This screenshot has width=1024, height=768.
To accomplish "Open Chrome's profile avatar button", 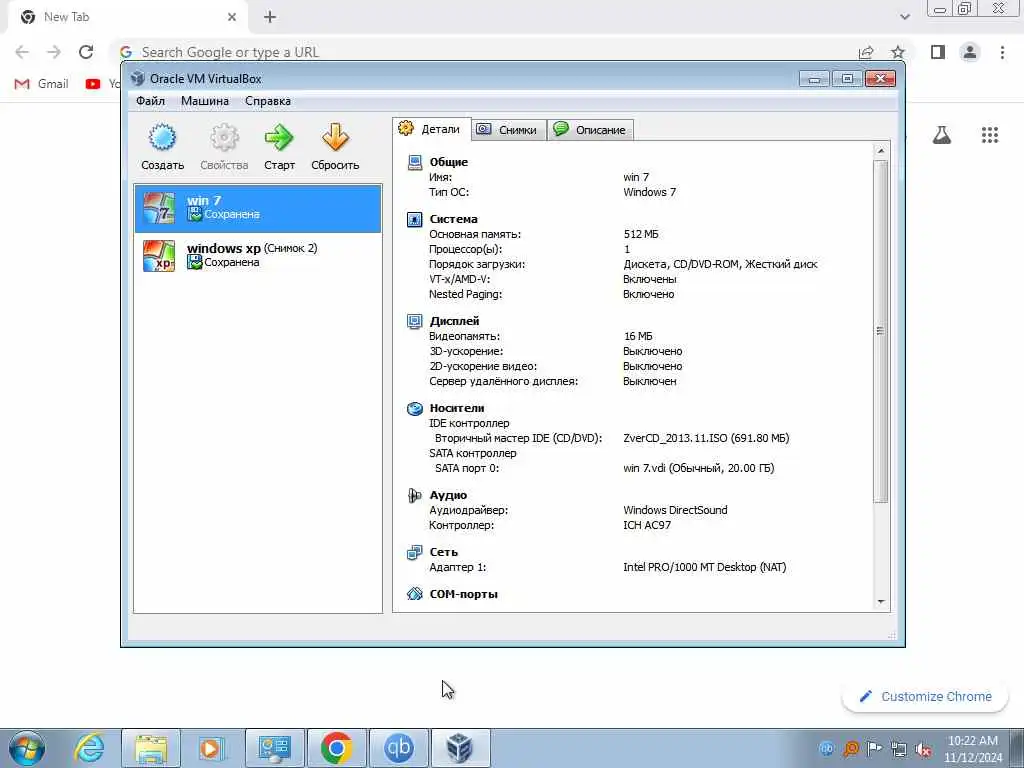I will pyautogui.click(x=970, y=52).
